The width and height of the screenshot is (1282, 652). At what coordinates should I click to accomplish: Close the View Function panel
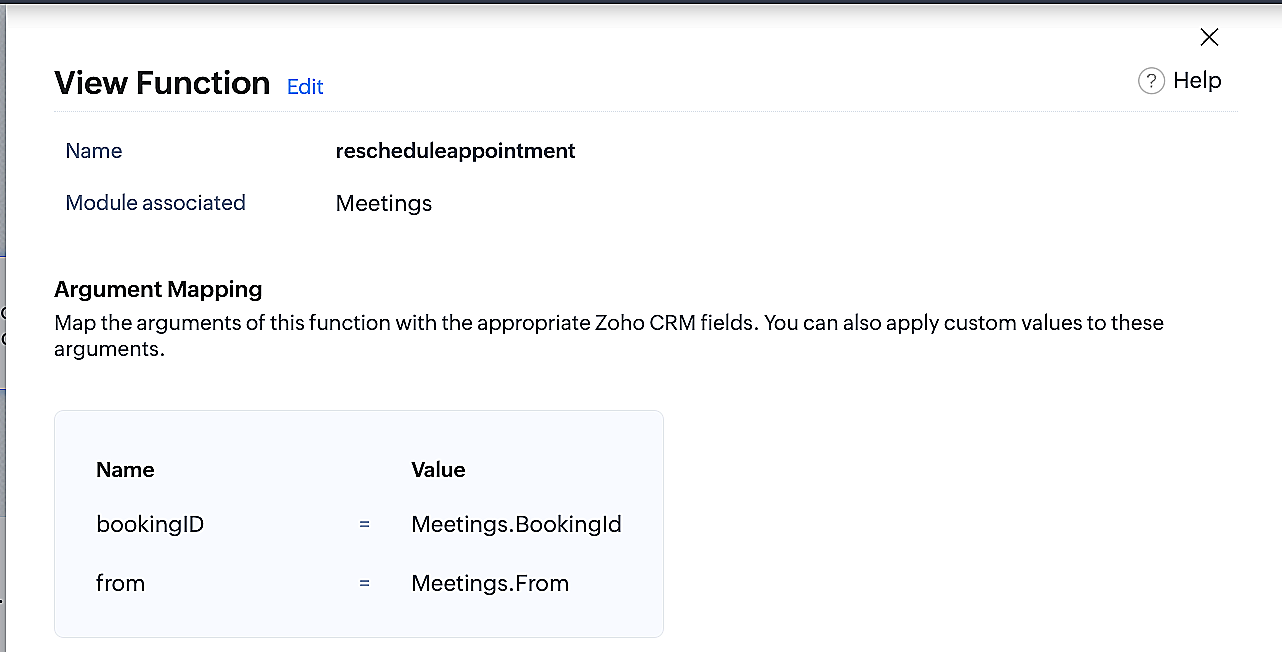(1209, 37)
